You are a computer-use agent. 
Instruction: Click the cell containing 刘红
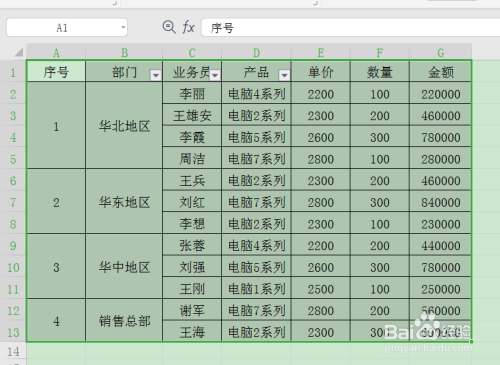pyautogui.click(x=192, y=202)
